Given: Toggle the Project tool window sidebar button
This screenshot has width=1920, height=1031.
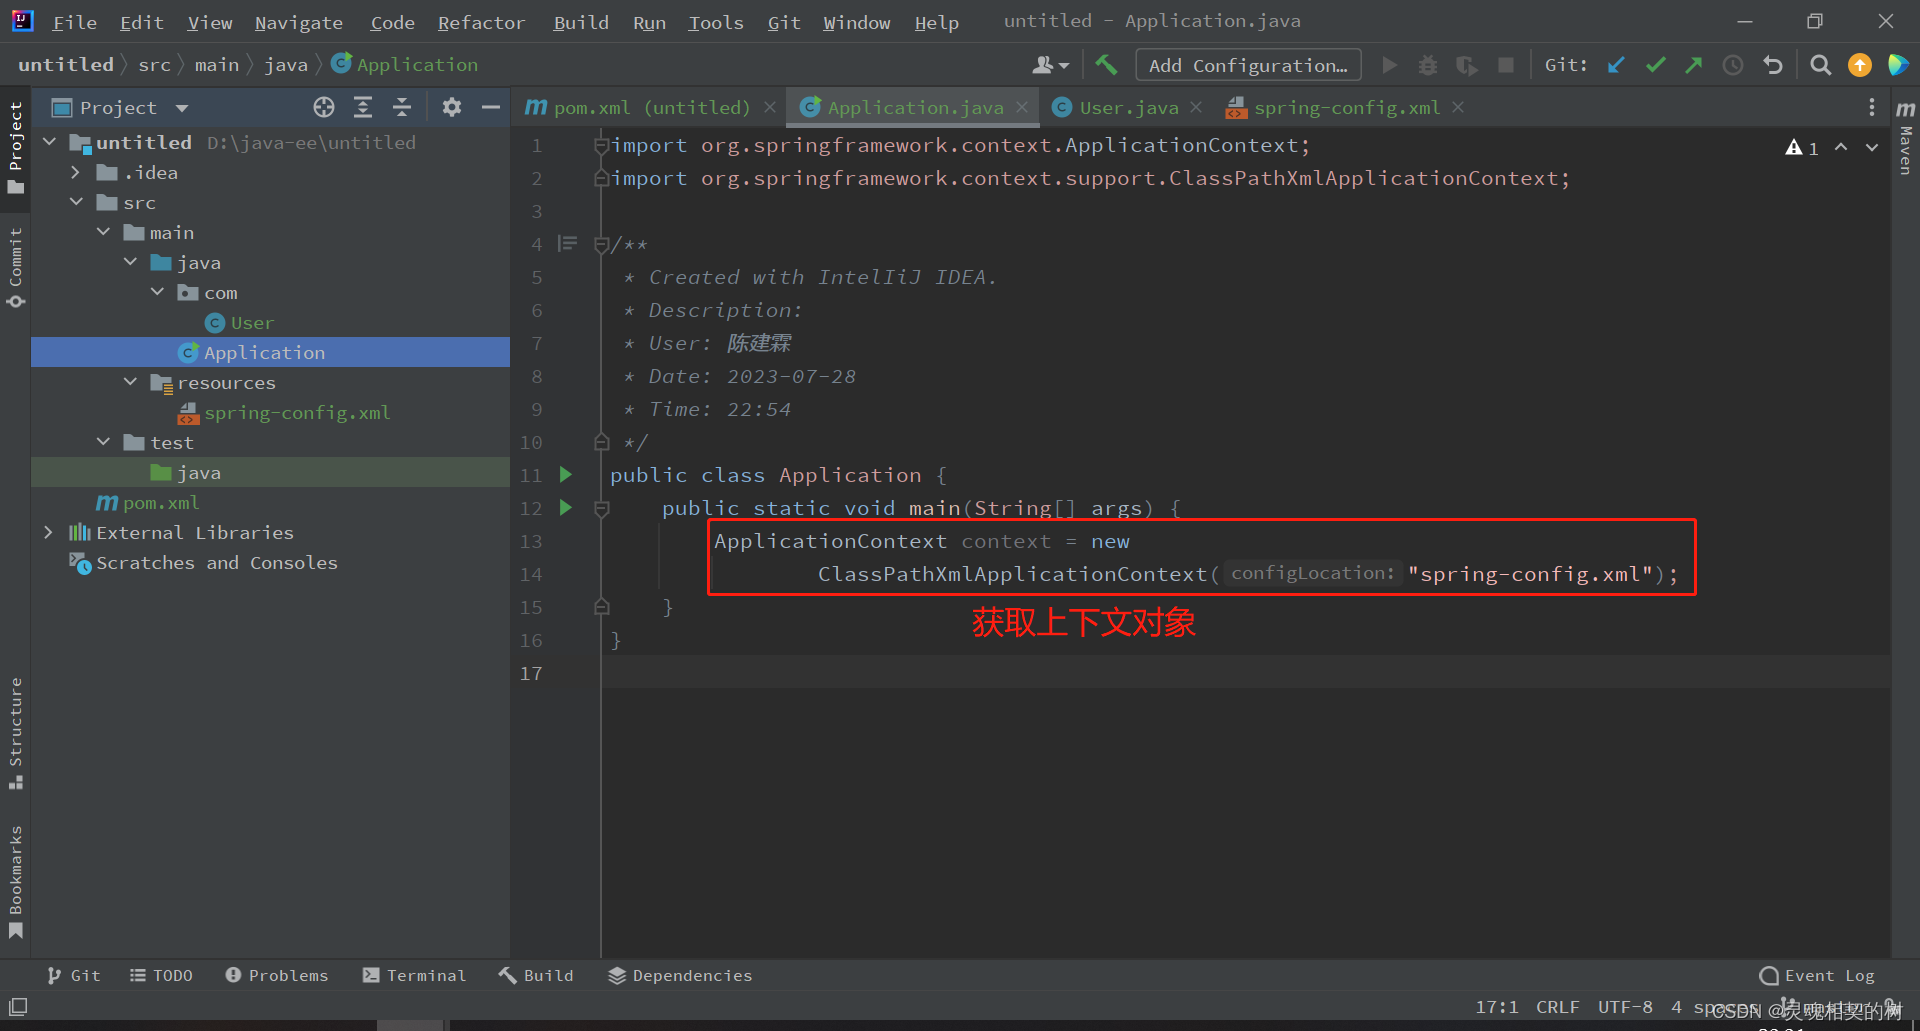Looking at the screenshot, I should click(x=15, y=148).
